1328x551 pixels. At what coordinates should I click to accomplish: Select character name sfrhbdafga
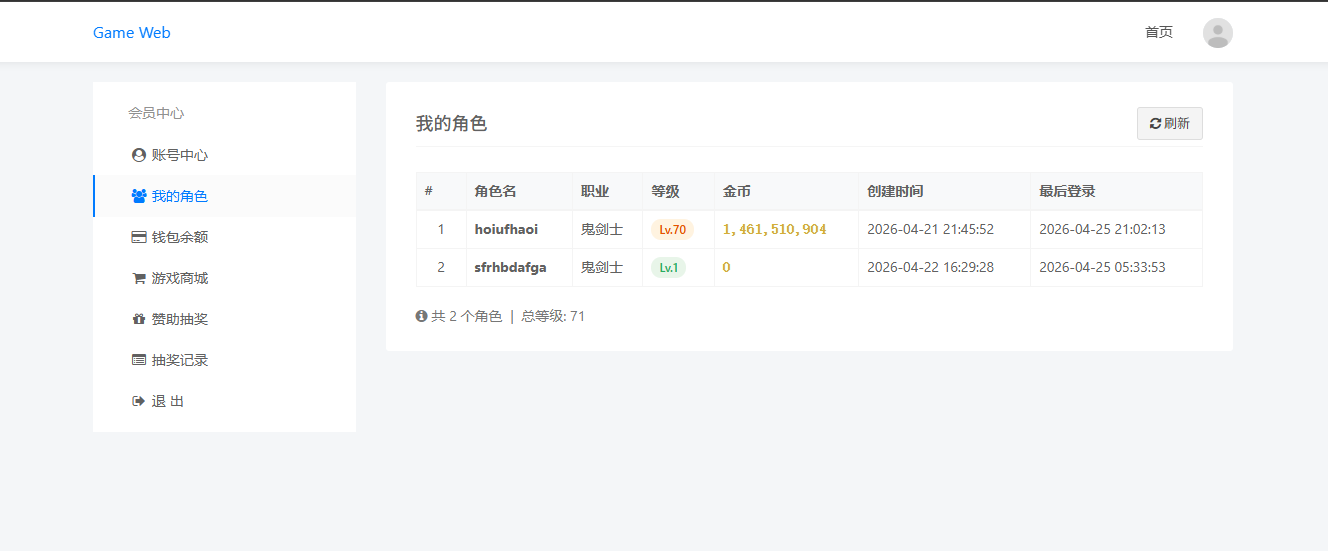pos(511,267)
